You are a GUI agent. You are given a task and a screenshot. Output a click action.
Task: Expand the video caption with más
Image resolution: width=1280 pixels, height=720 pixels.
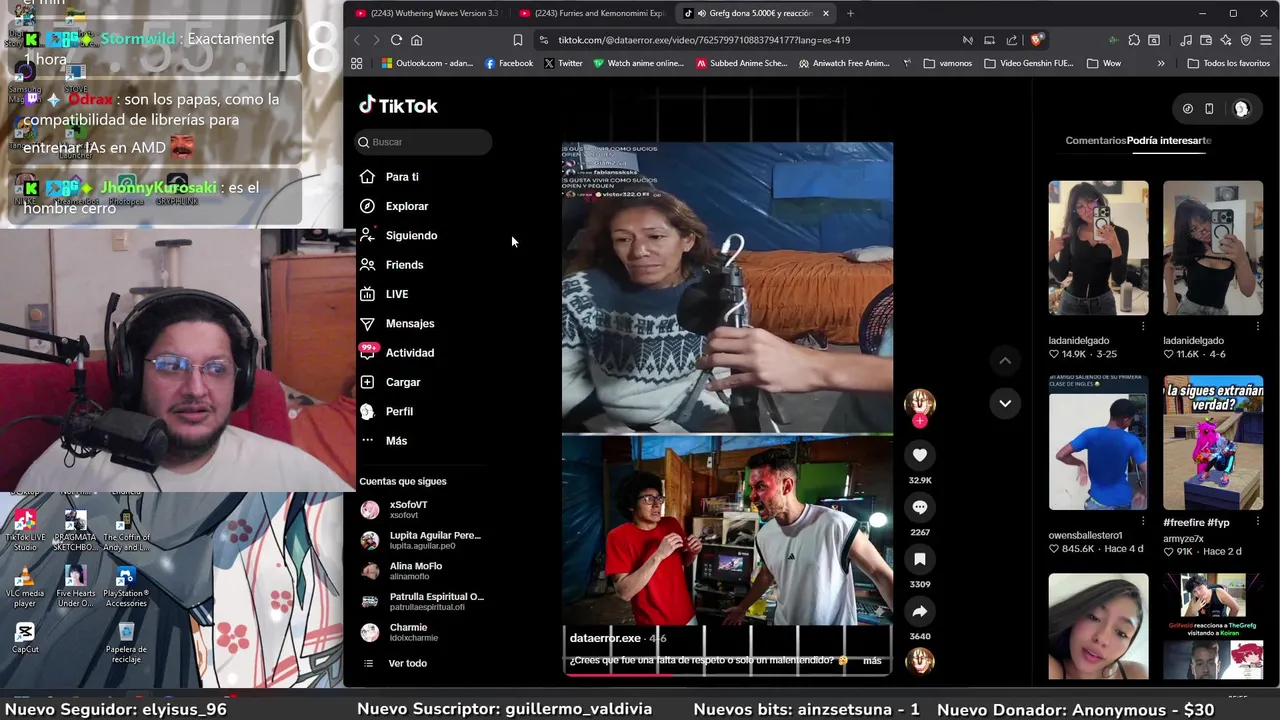[x=872, y=661]
